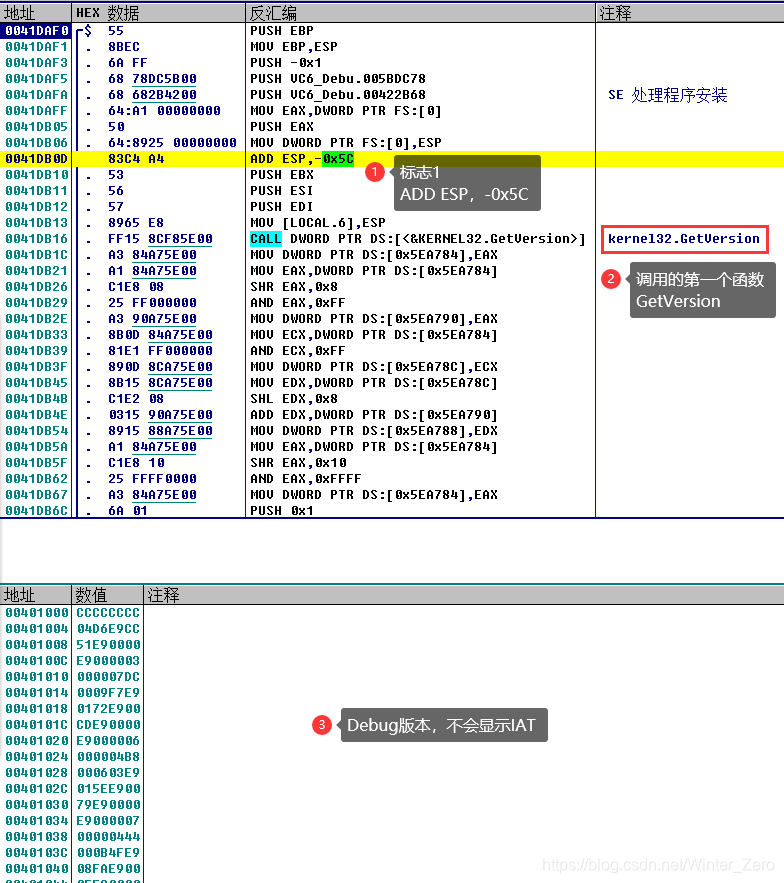Select MOV DWORD PTR DS:[0x5EA78C],ECX line
The width and height of the screenshot is (784, 883).
point(374,367)
